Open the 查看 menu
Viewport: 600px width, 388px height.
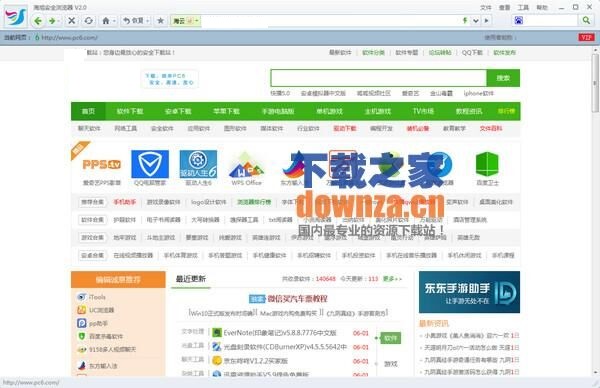(504, 7)
